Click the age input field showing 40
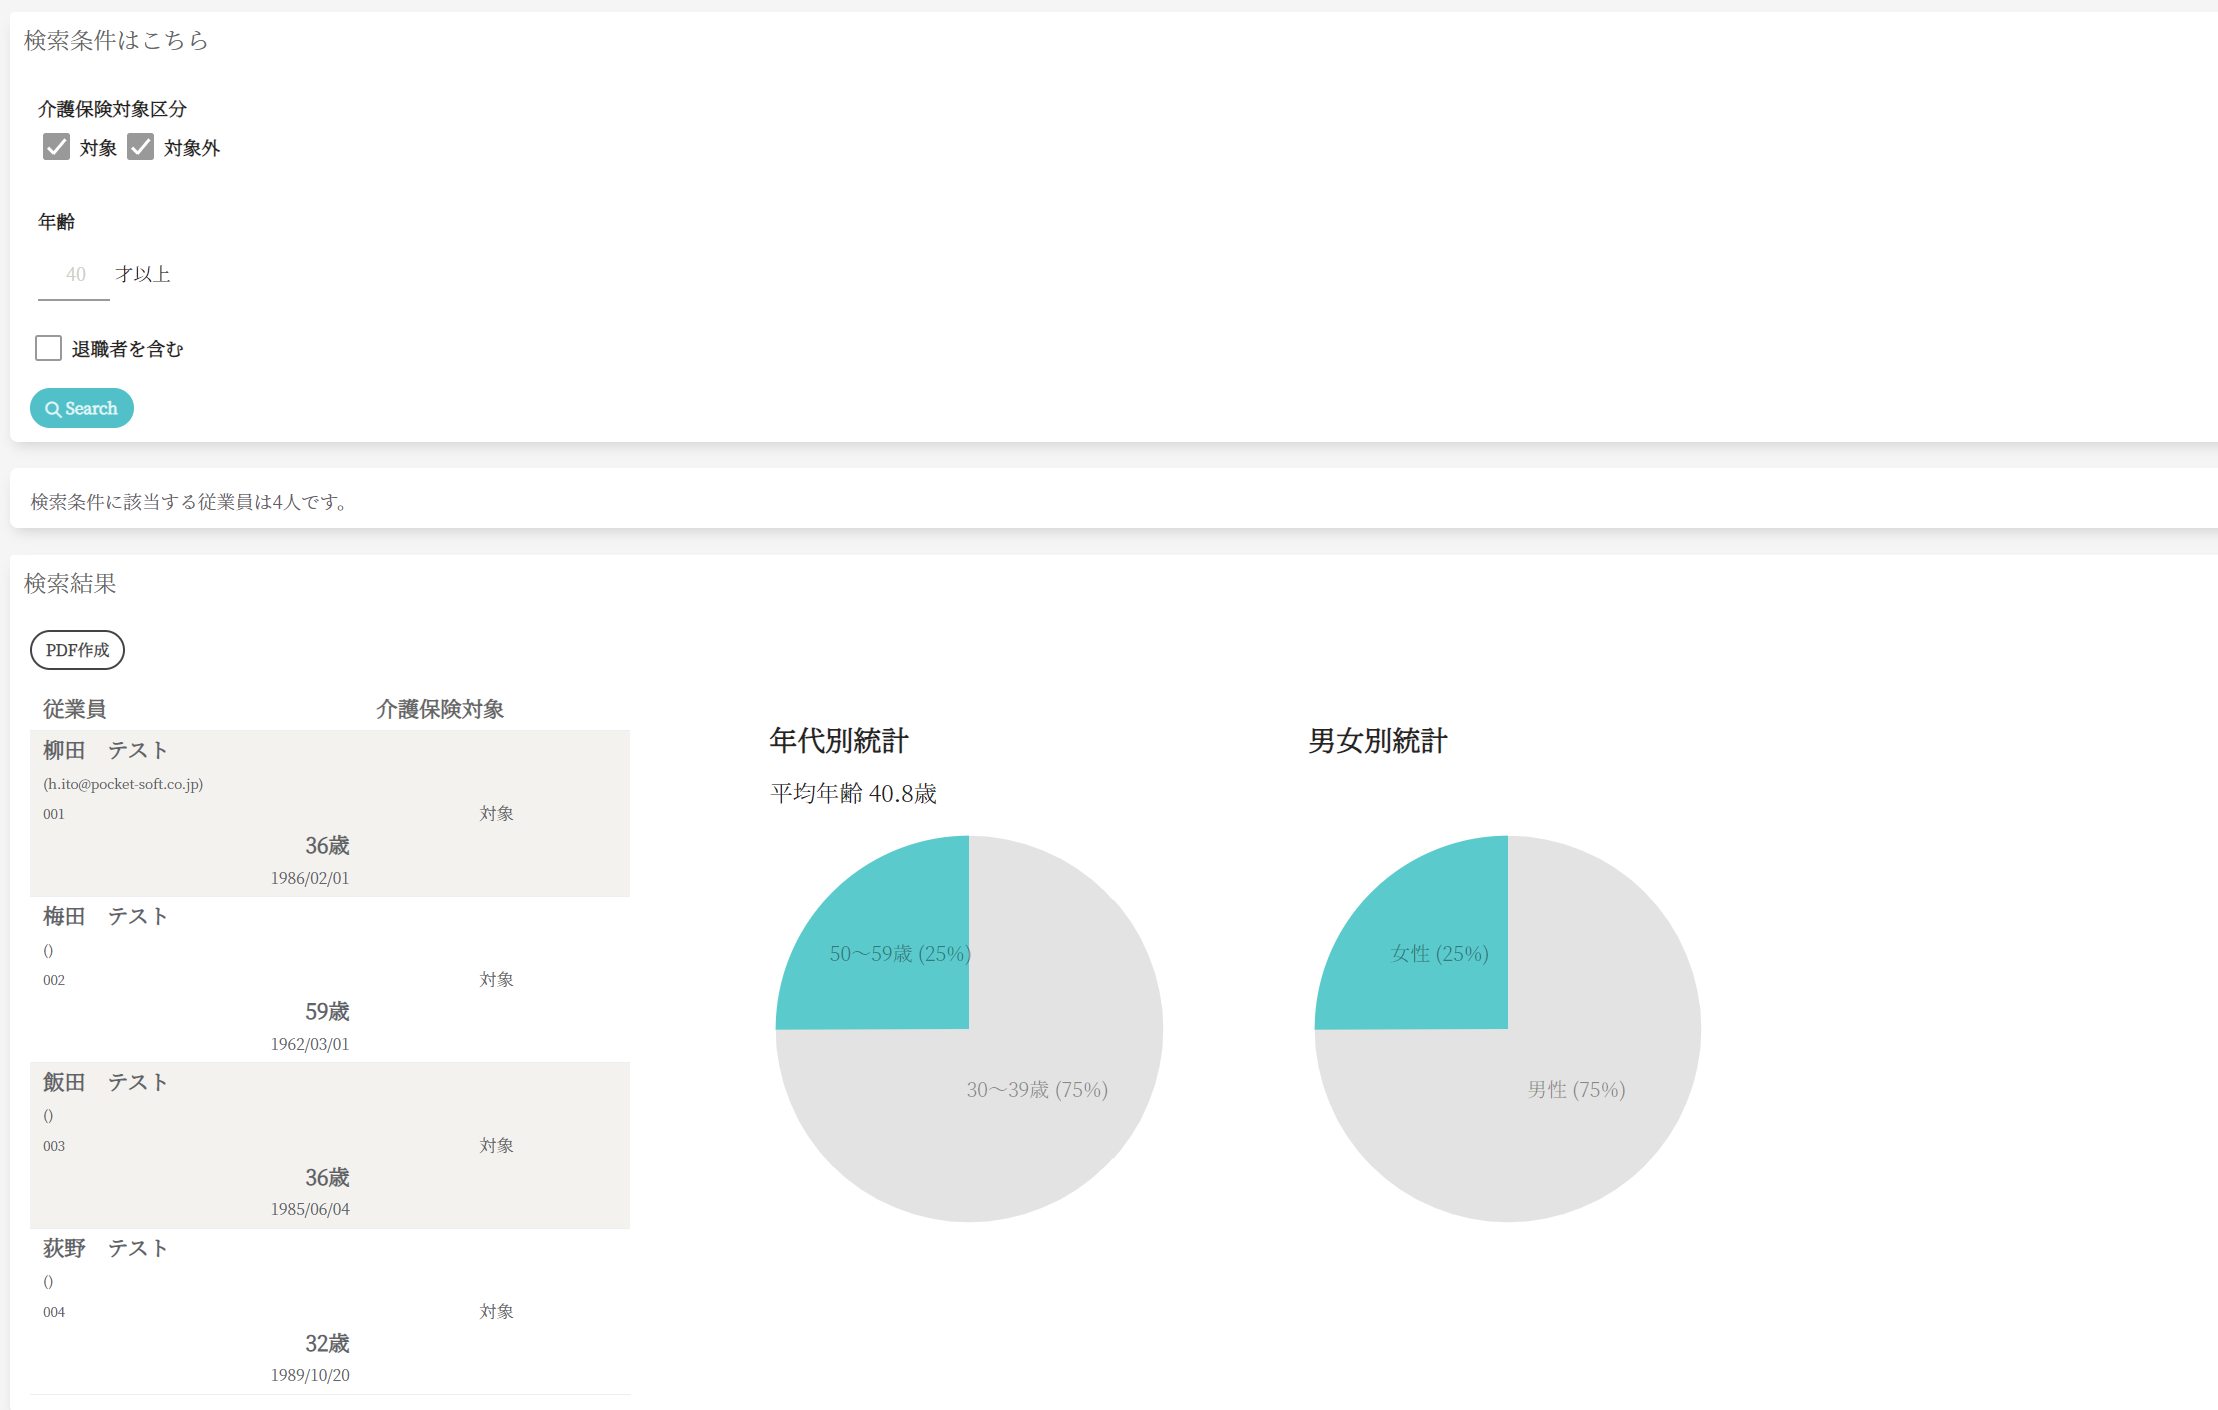 [x=74, y=275]
